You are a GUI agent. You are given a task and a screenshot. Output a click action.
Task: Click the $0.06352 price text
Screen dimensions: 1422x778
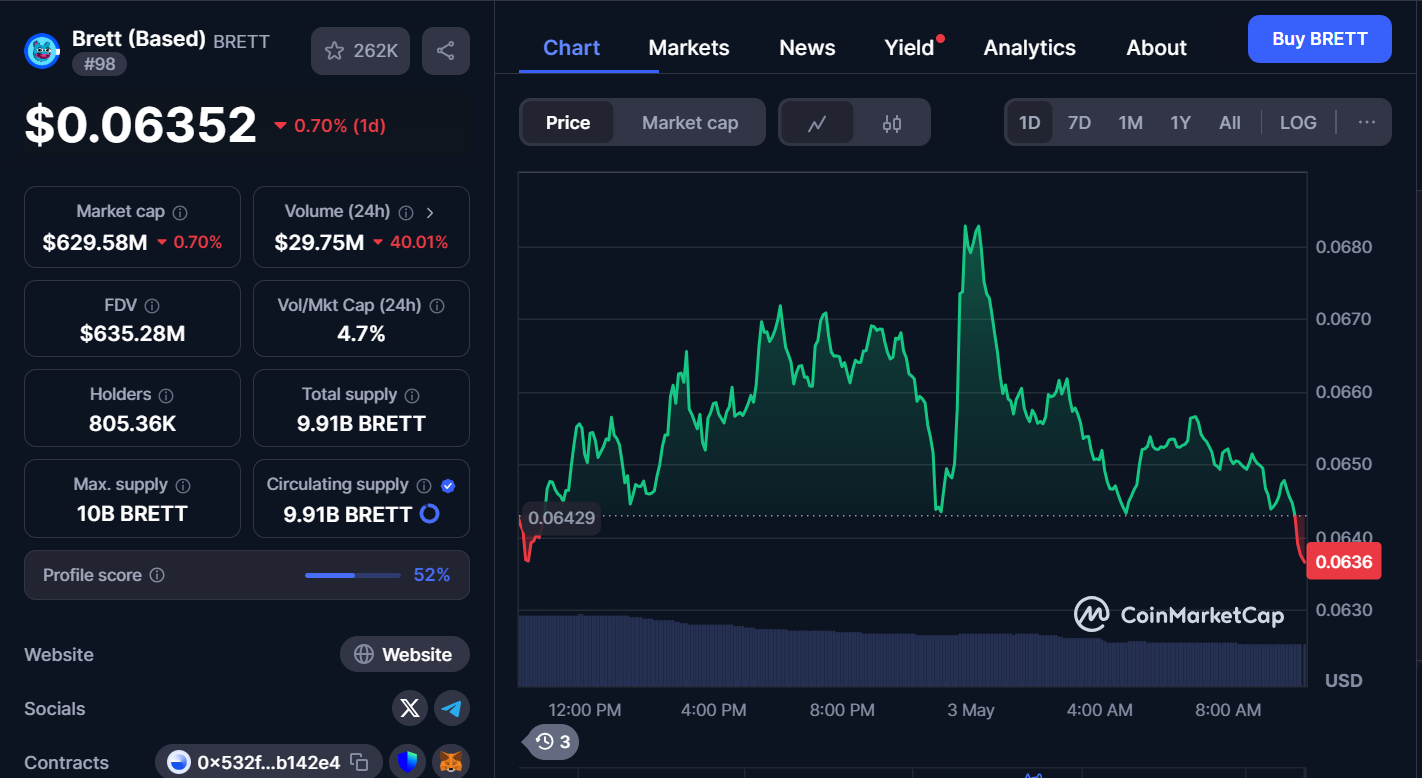point(141,125)
